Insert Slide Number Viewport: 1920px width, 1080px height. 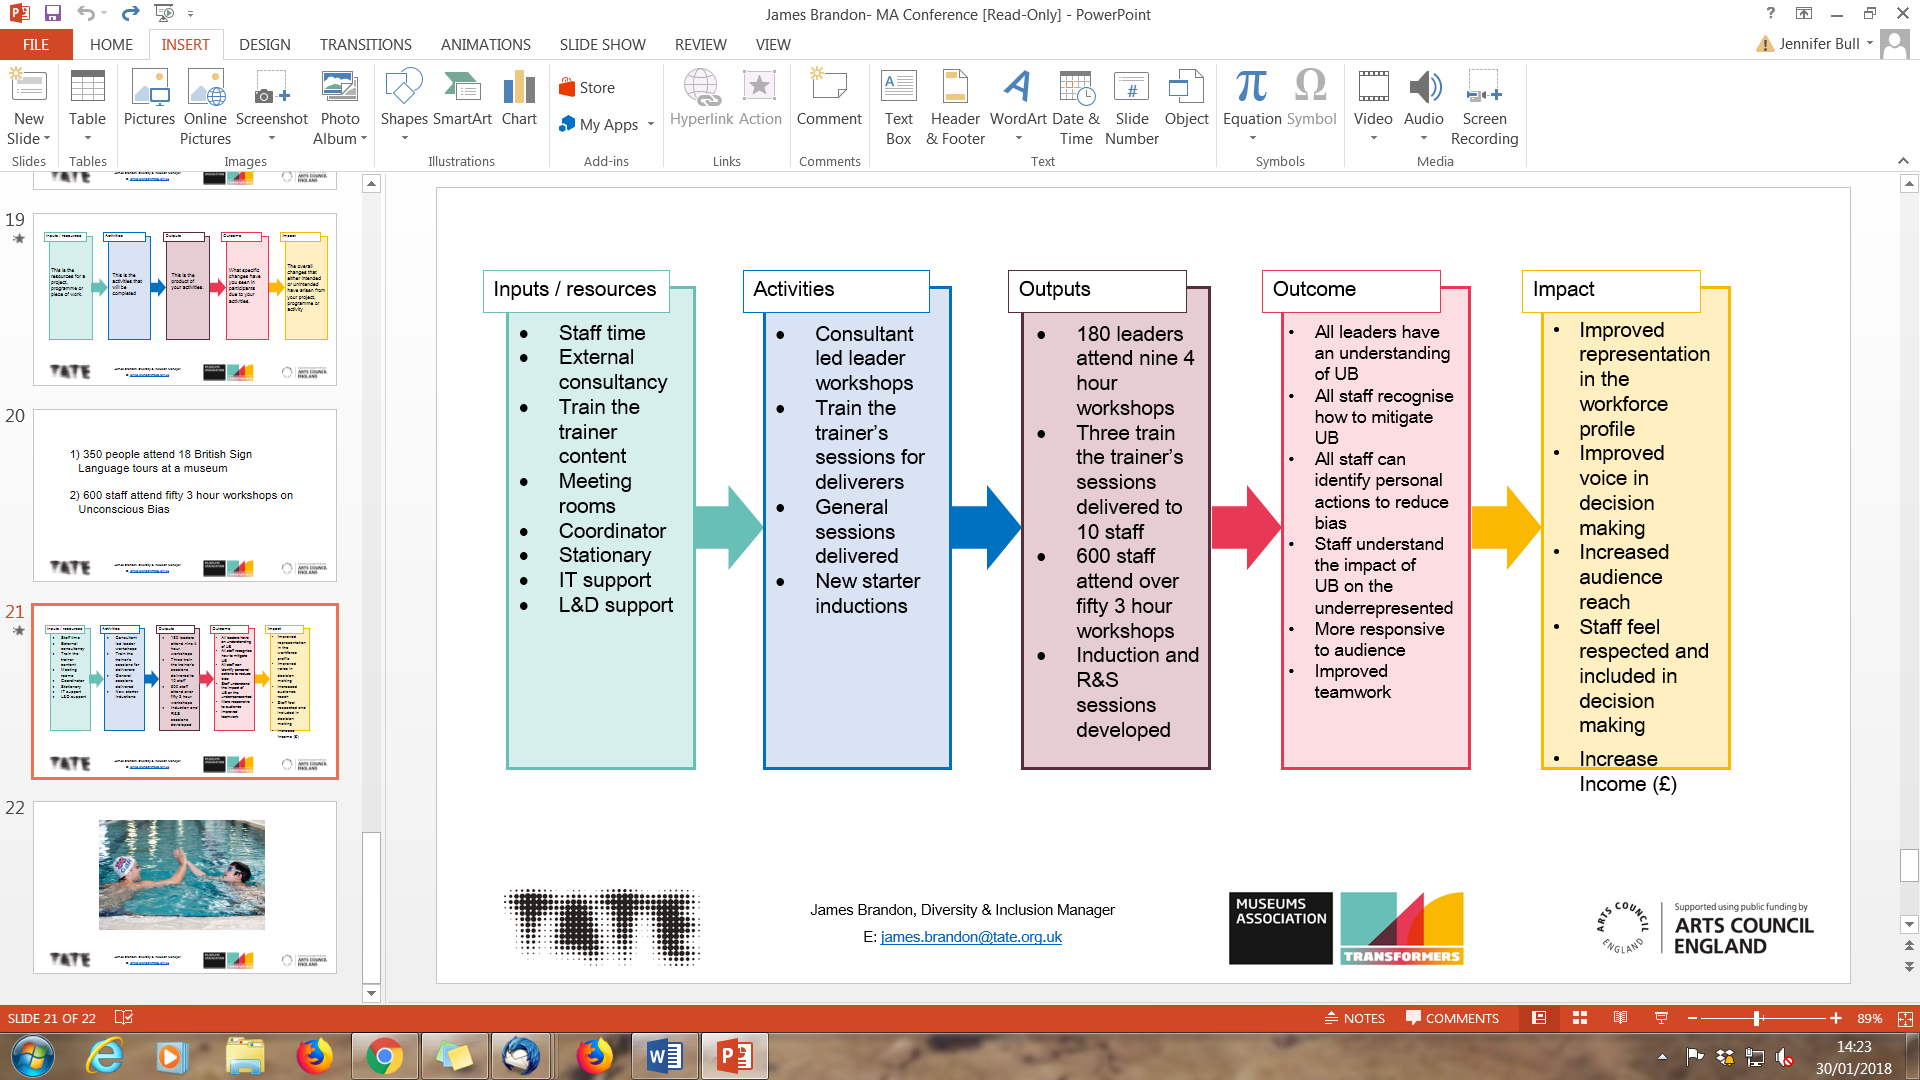pos(1132,107)
